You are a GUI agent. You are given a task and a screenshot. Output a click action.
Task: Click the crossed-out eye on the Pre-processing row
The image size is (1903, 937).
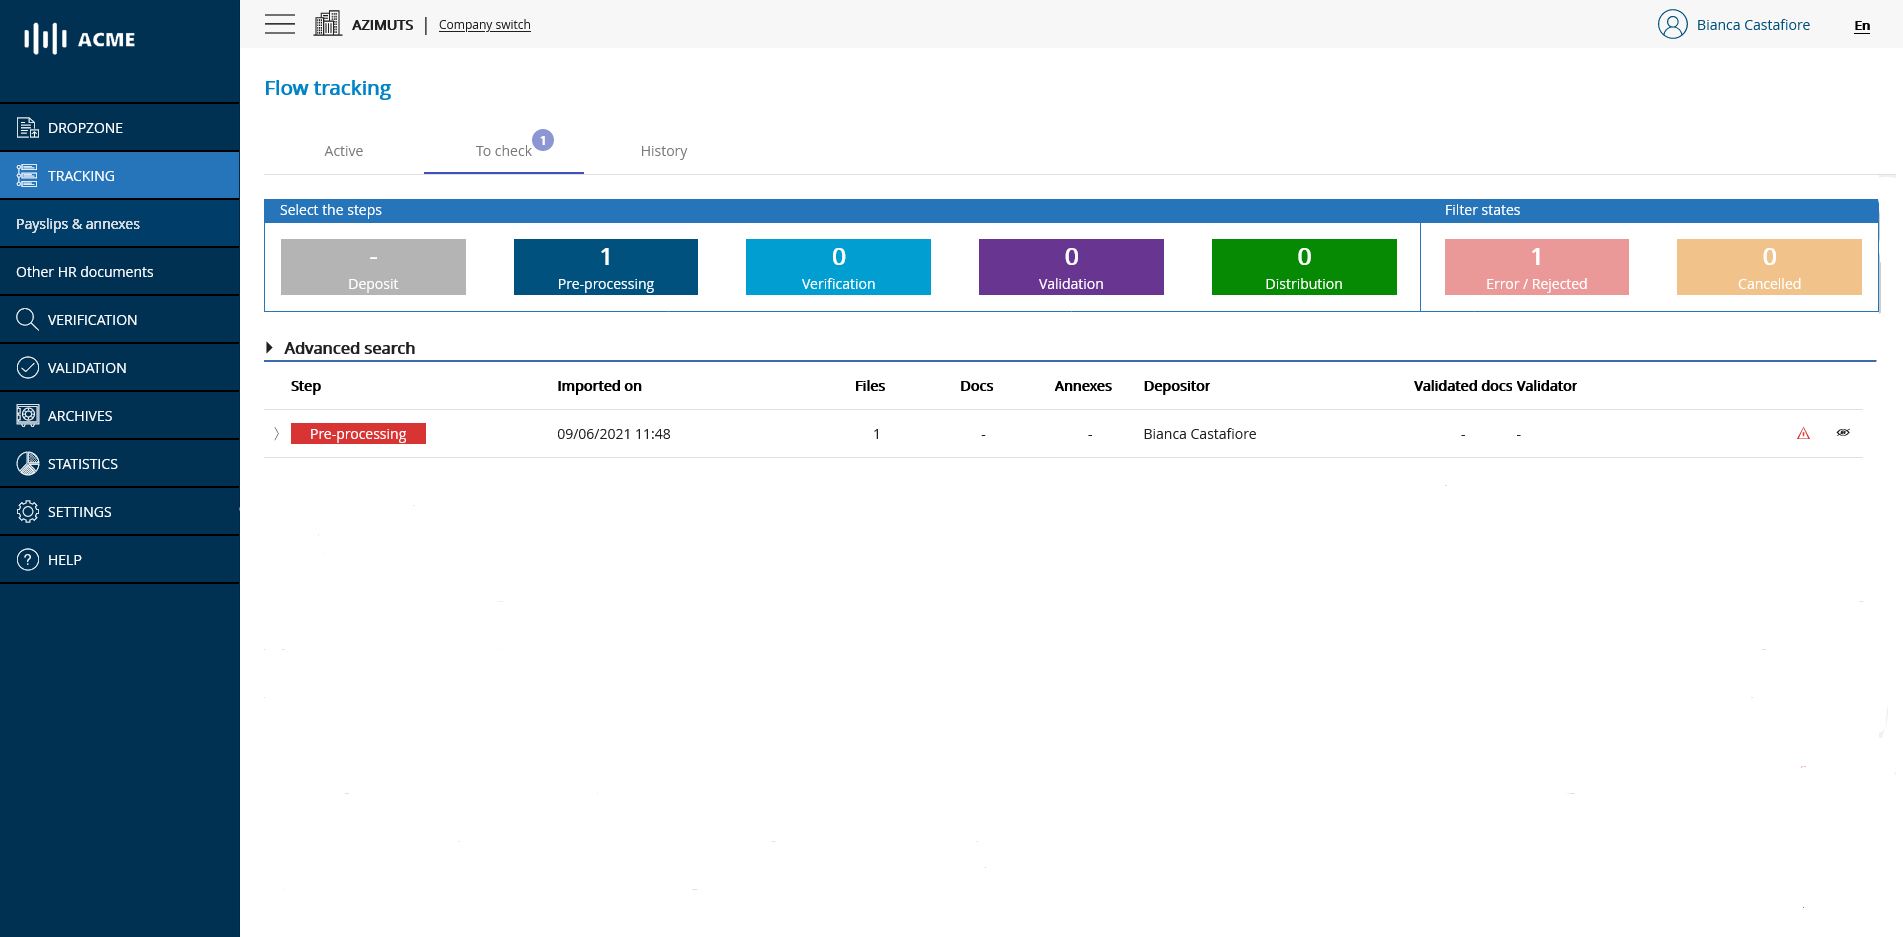[1843, 433]
